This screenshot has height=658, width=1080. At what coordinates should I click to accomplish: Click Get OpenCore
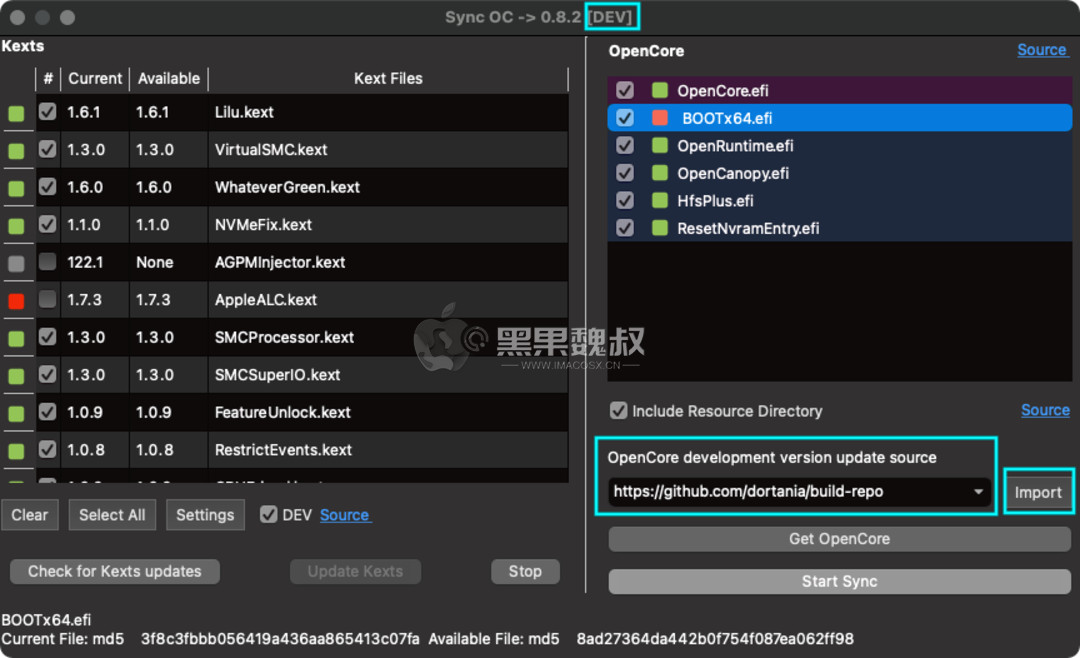[x=839, y=539]
